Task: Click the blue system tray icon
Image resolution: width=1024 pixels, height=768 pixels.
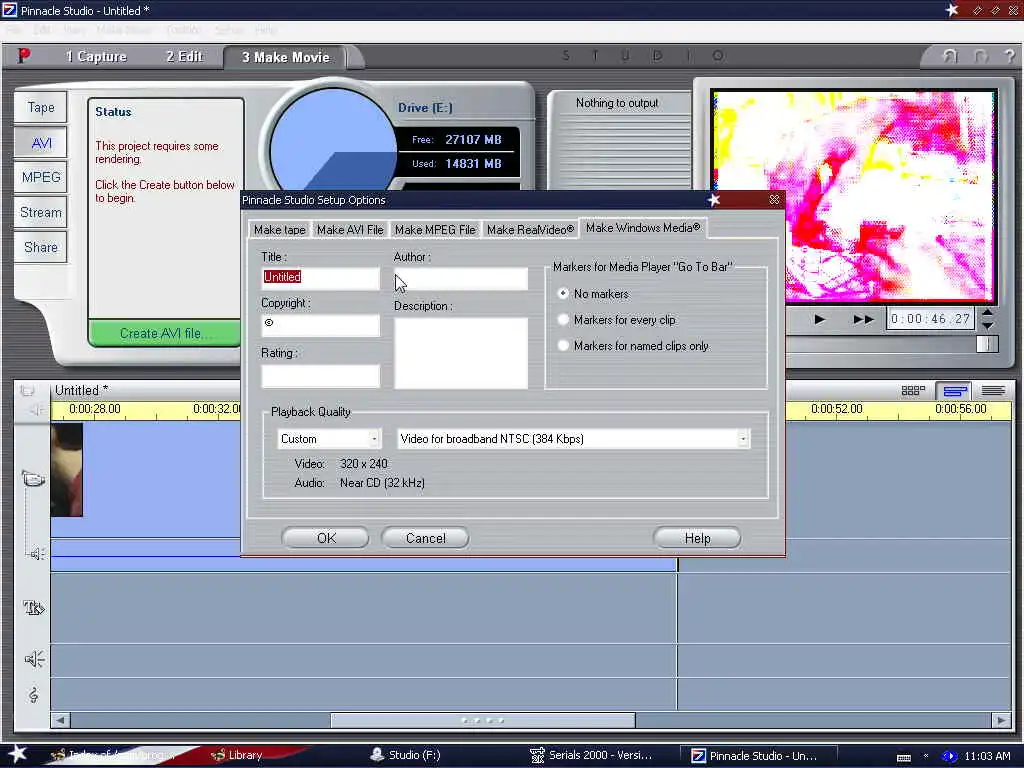Action: click(950, 756)
